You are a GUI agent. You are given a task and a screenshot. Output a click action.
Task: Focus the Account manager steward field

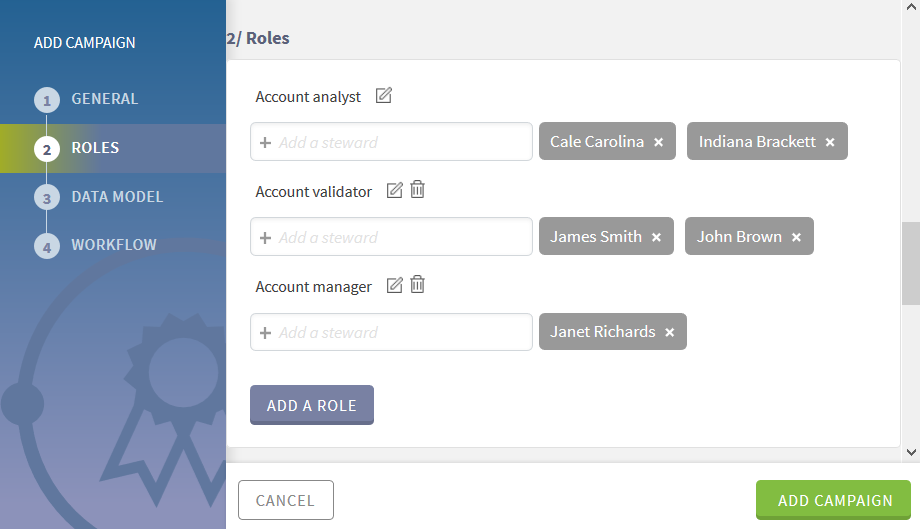400,332
